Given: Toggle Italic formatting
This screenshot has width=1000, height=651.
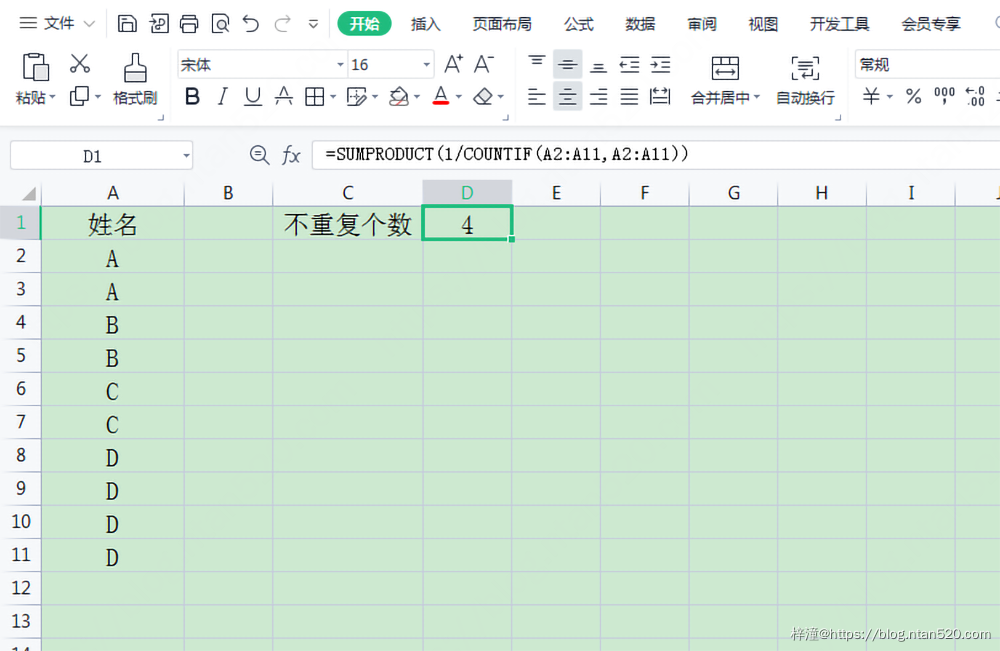Looking at the screenshot, I should [222, 97].
